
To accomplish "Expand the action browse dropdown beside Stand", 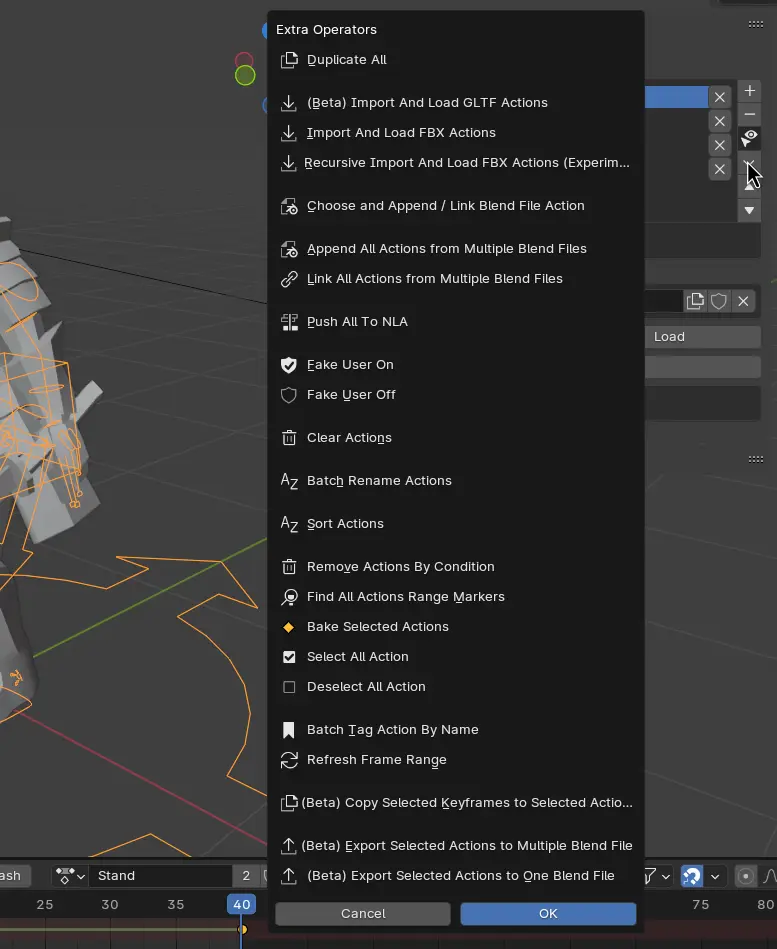I will [x=69, y=876].
